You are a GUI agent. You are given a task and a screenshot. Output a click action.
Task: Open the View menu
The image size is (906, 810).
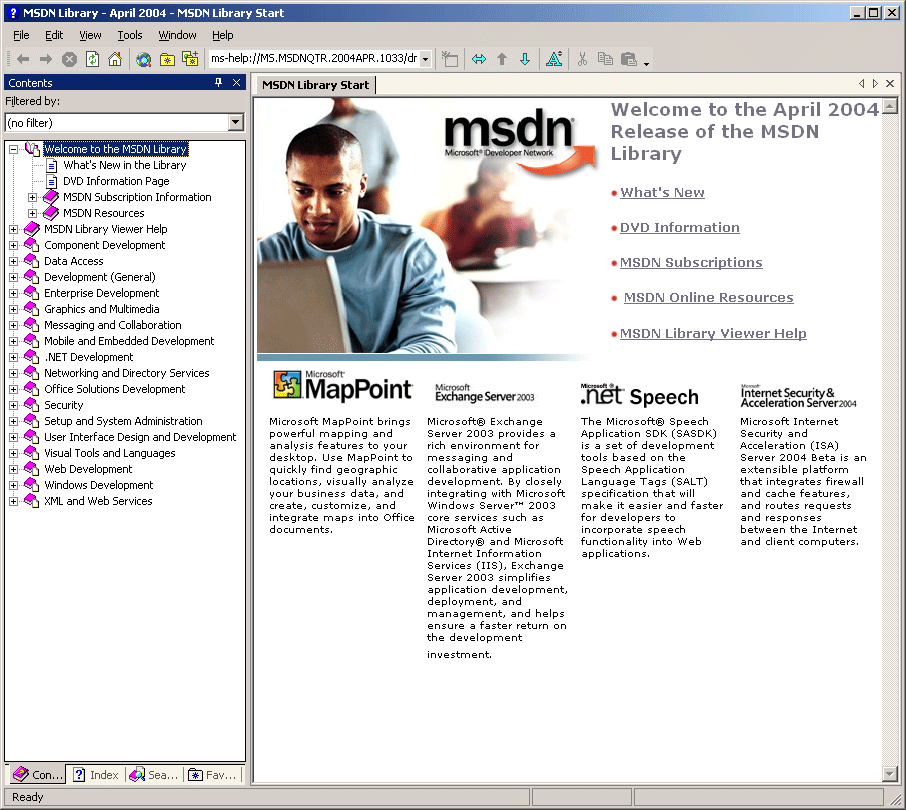coord(90,35)
